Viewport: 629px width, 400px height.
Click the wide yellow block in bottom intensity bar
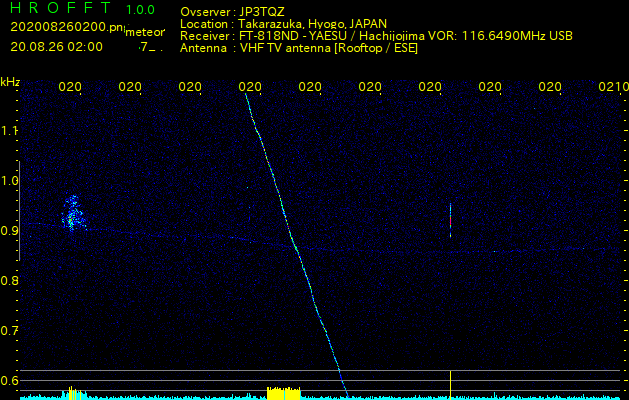(284, 394)
